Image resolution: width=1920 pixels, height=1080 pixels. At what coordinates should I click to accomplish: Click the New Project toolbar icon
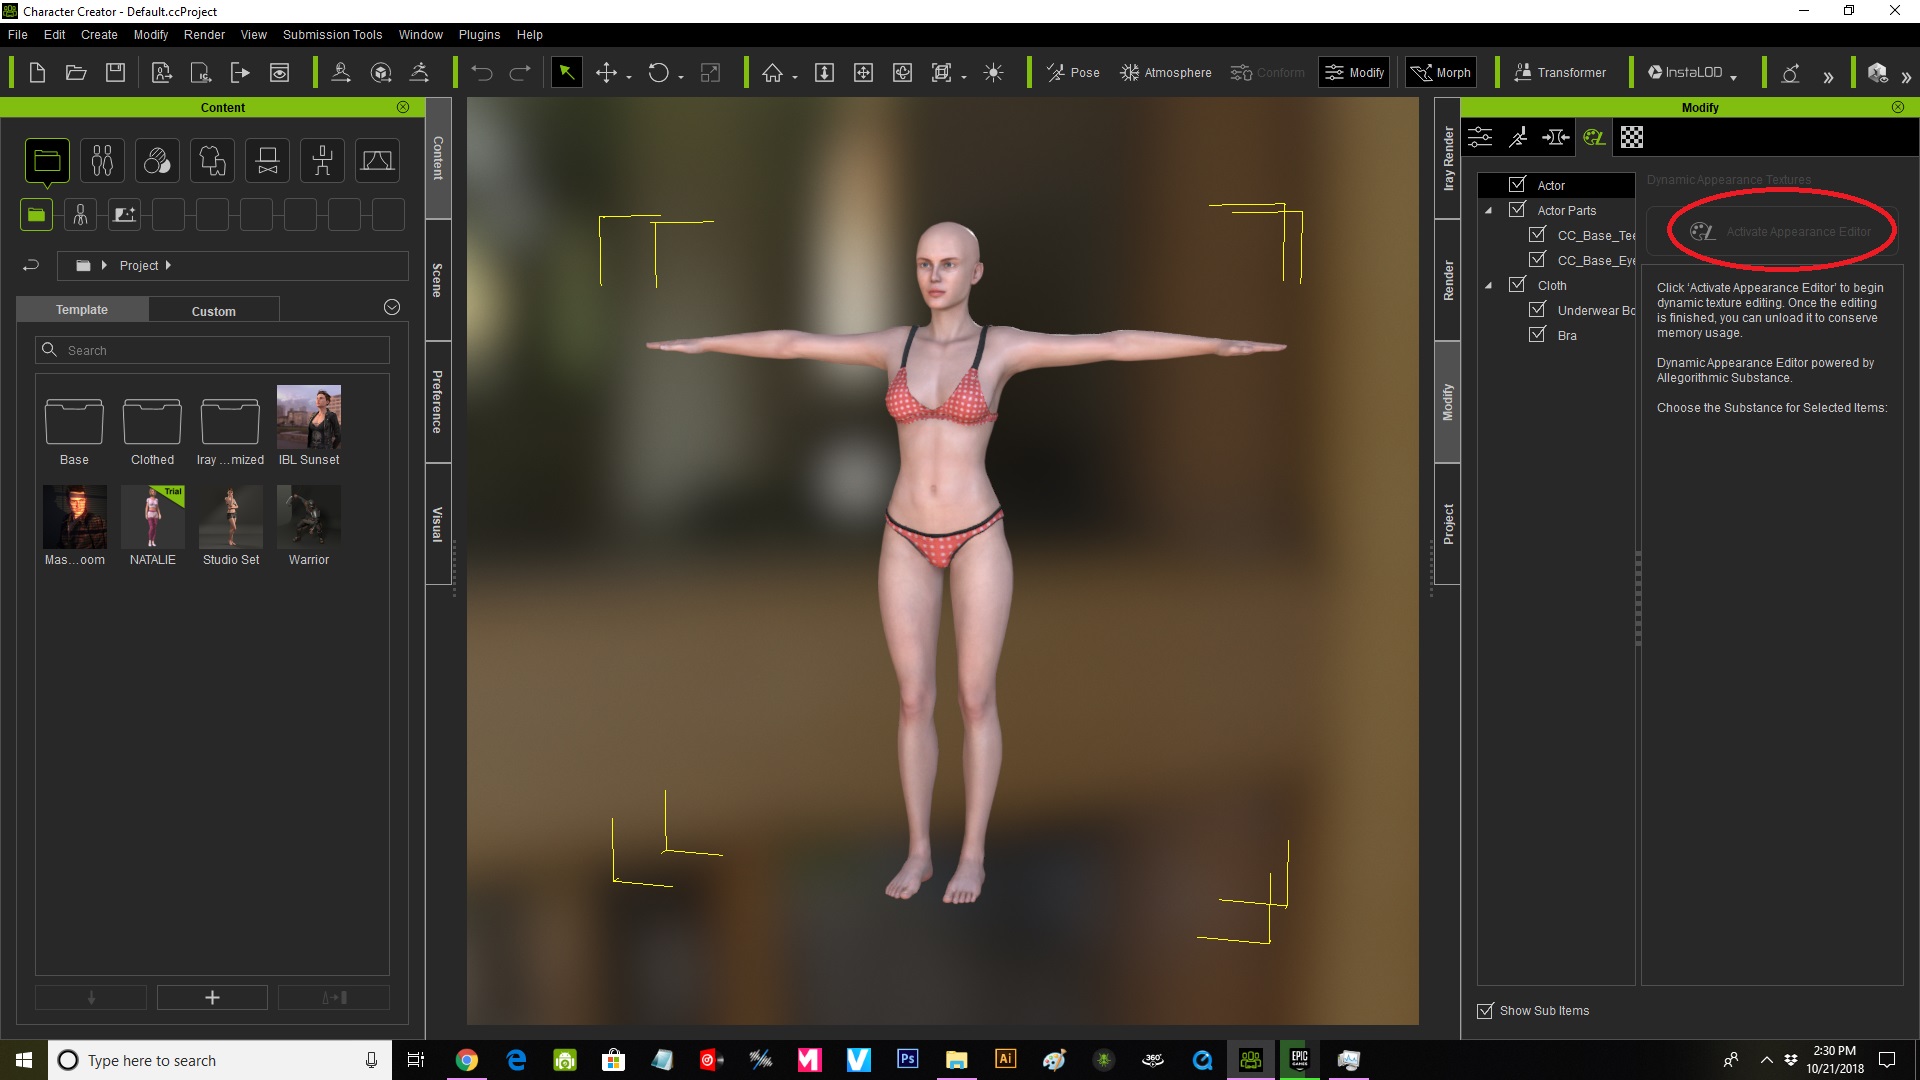point(37,73)
